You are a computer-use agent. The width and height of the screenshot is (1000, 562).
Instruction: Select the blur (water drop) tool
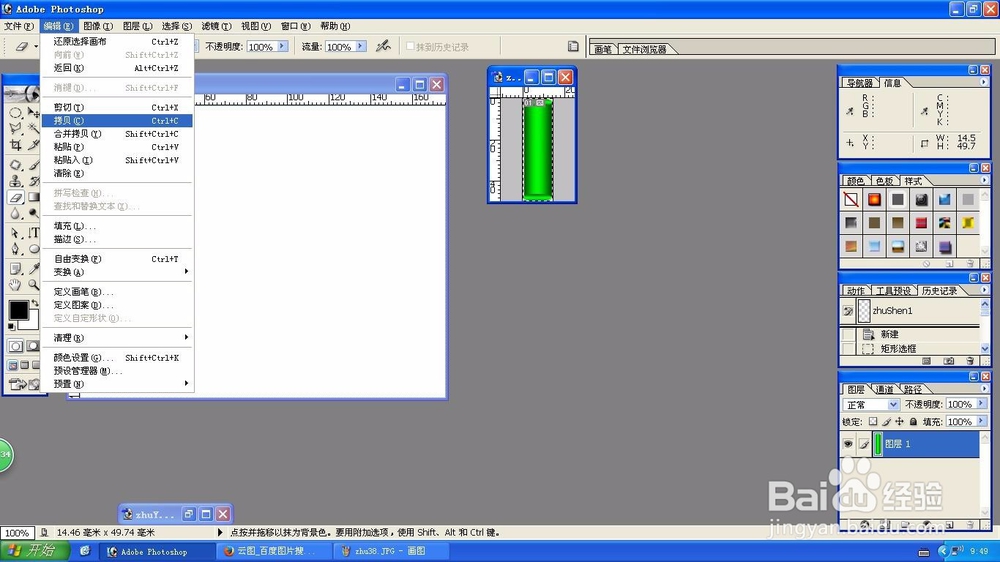(15, 214)
